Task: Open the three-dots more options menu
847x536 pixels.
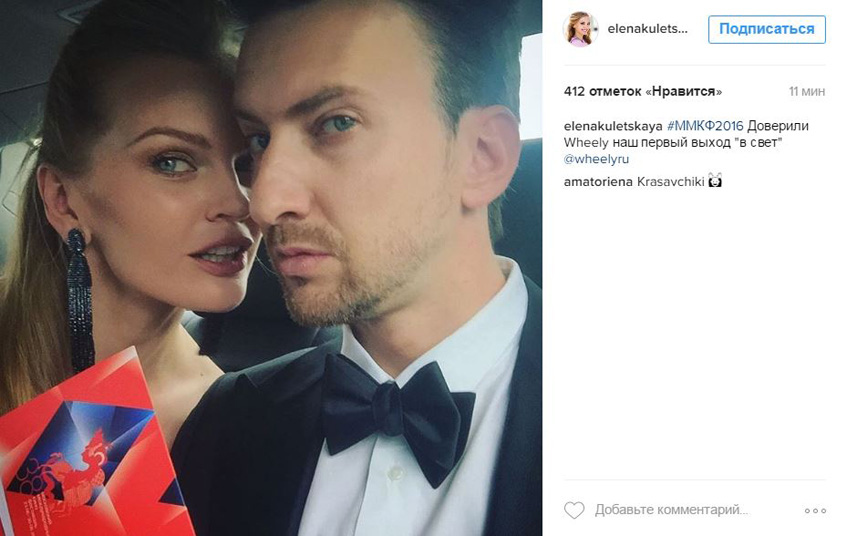Action: 815,511
